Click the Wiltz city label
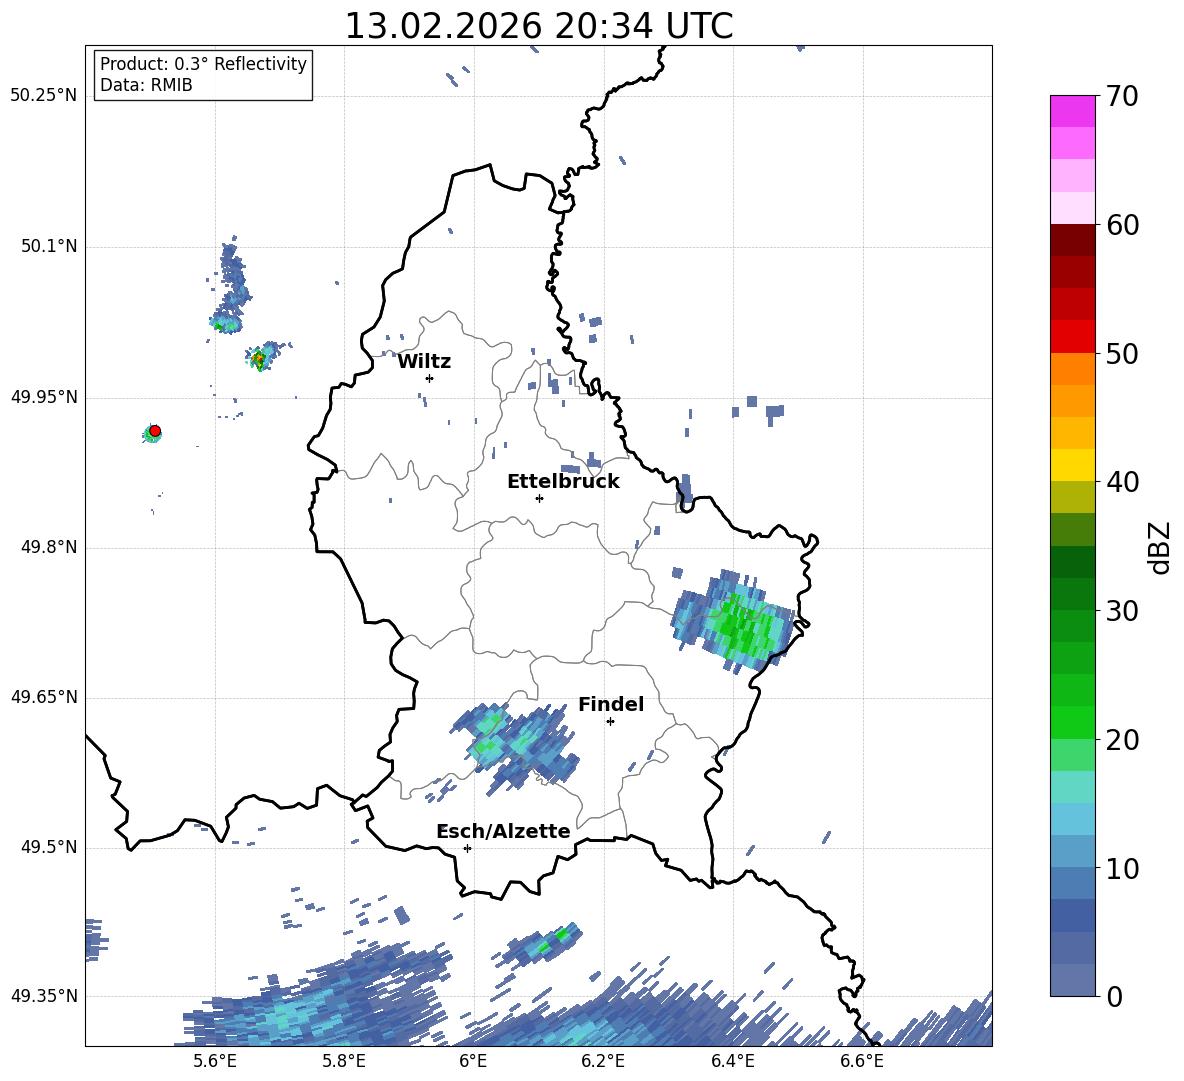Screen dimensions: 1184x1081 coord(424,362)
